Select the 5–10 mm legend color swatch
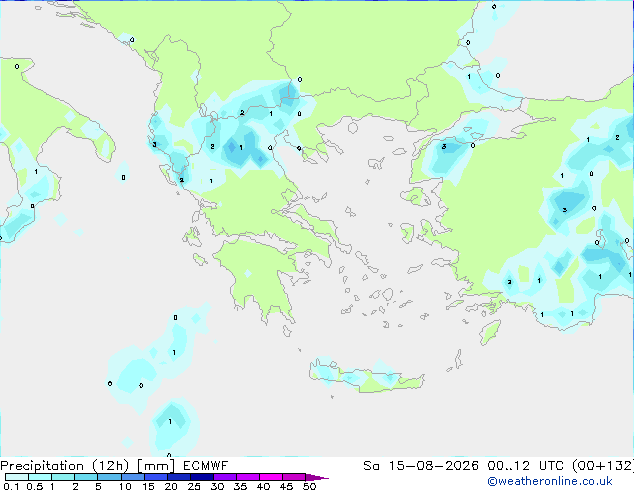The width and height of the screenshot is (634, 490). 109,477
